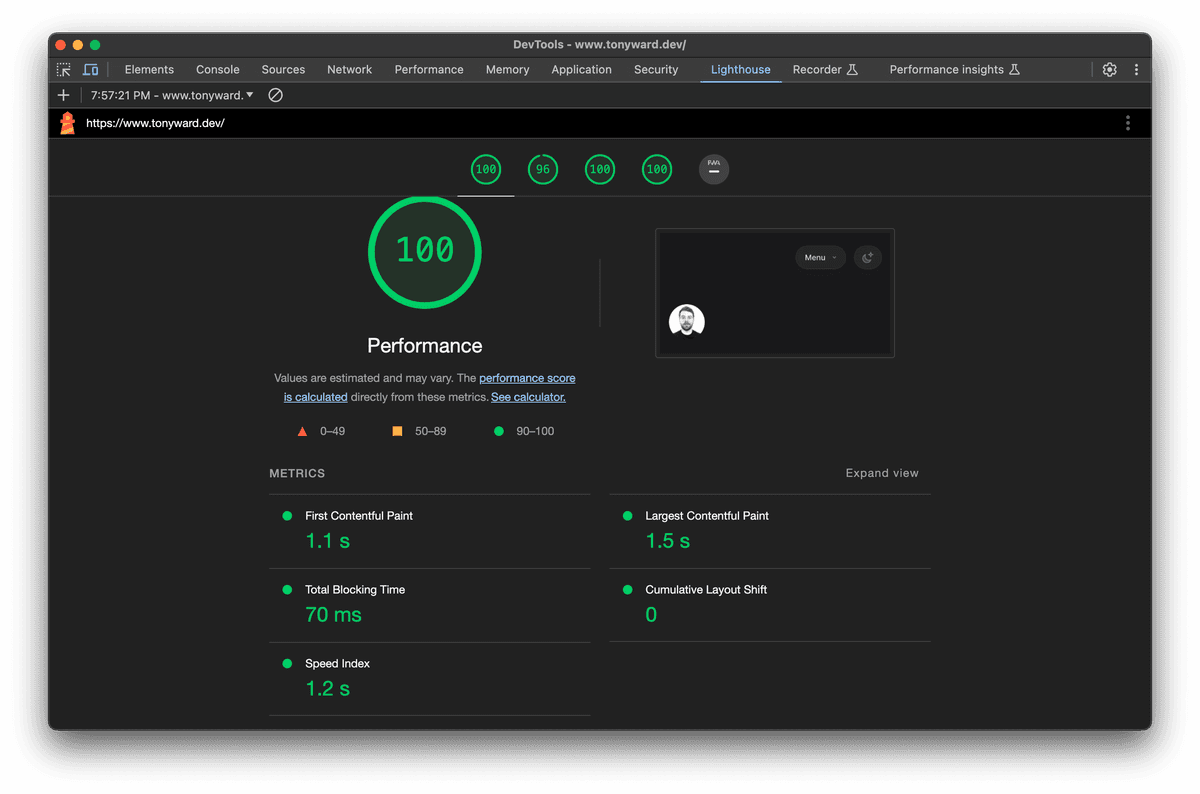Select the first 100 score gauge
Screen dimensions: 1200x794
pyautogui.click(x=486, y=169)
